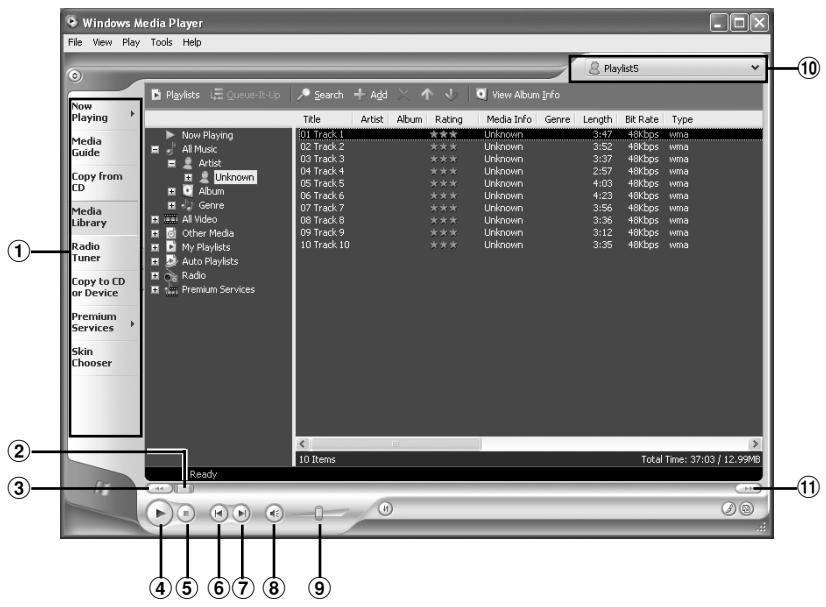Expand the Unknown artist node
The height and width of the screenshot is (607, 826).
[188, 178]
